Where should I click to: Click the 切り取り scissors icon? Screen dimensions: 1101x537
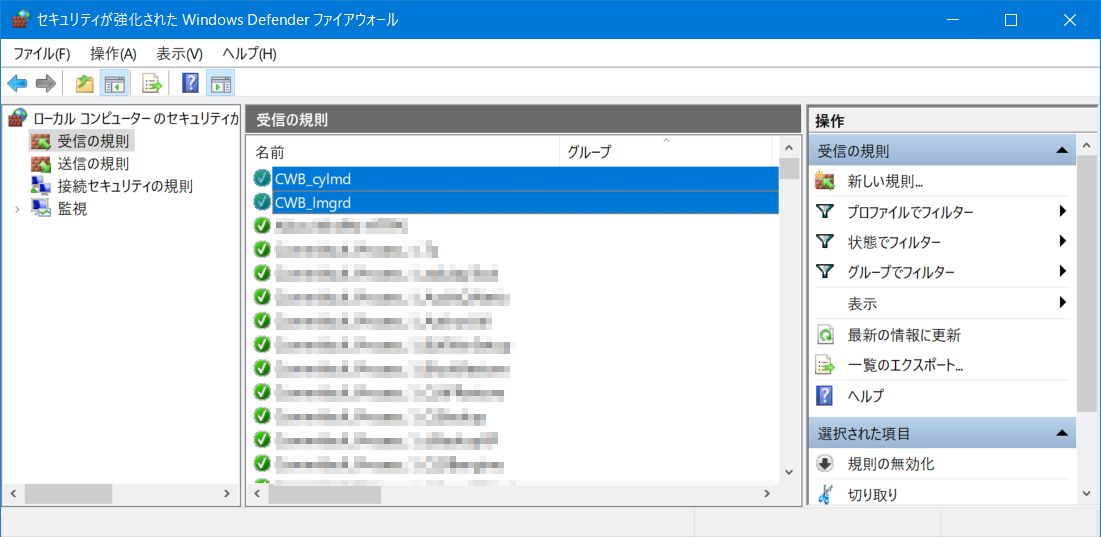[825, 494]
